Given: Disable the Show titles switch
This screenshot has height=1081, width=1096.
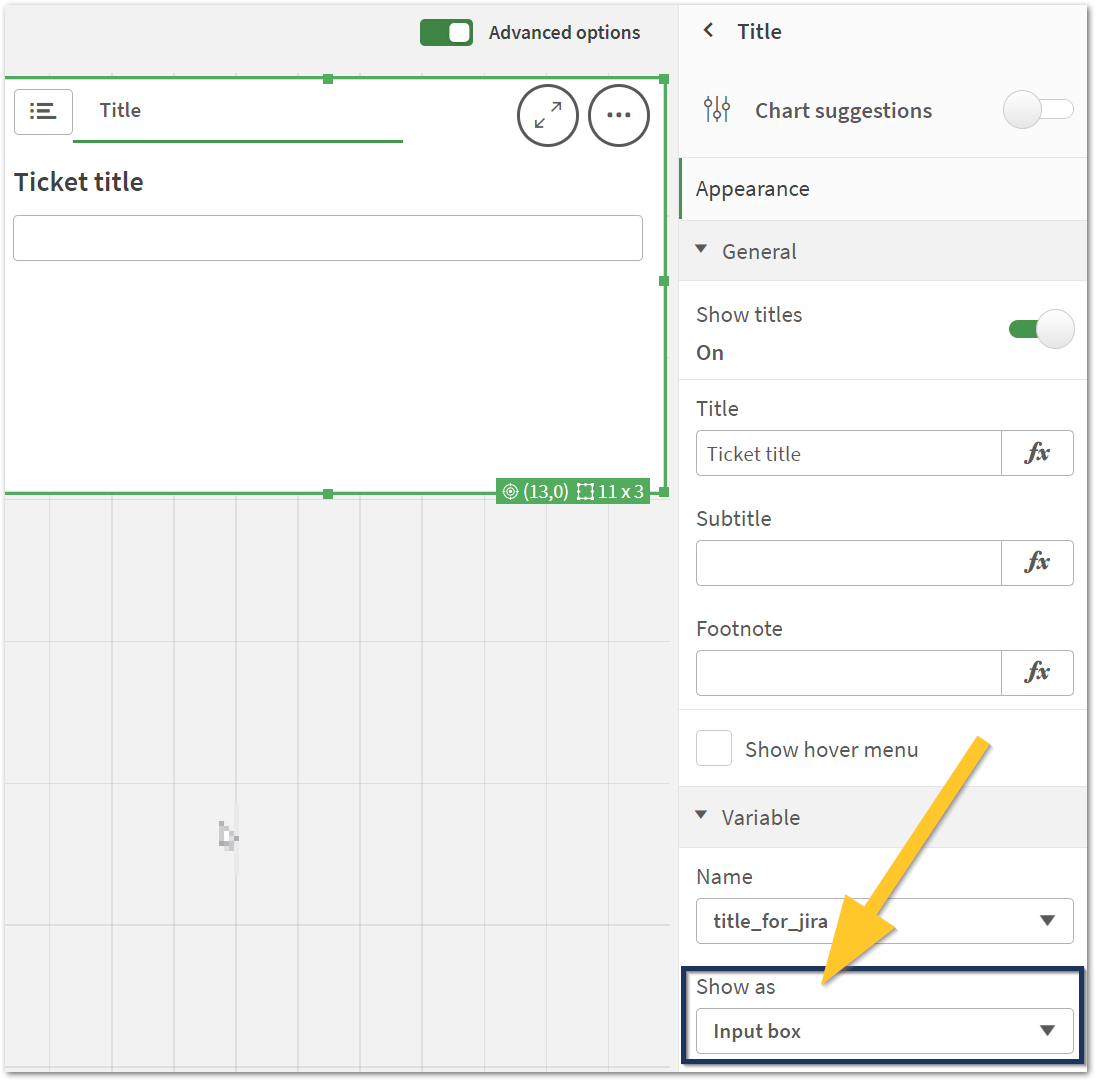Looking at the screenshot, I should click(1040, 328).
